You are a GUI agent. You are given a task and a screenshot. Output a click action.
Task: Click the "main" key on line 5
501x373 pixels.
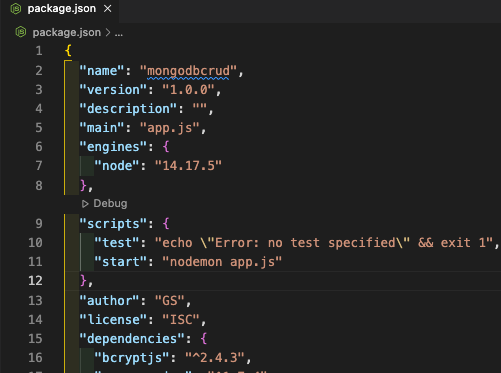[102, 128]
